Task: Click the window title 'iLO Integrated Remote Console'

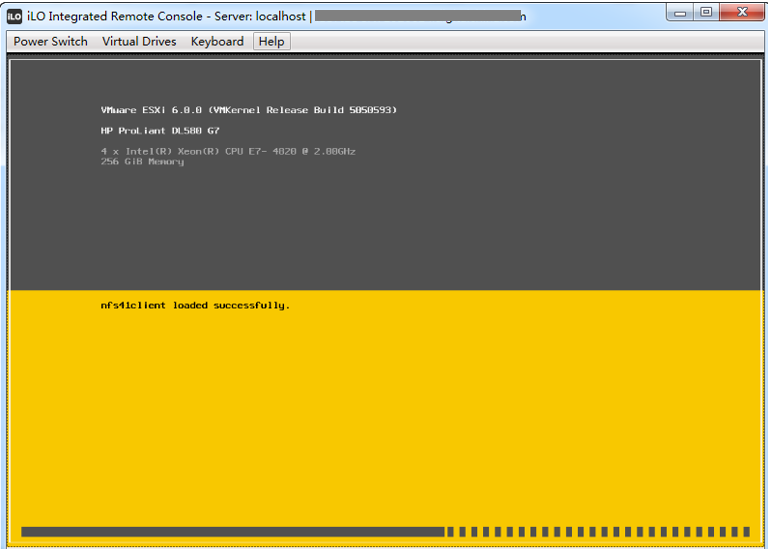Action: pyautogui.click(x=115, y=16)
